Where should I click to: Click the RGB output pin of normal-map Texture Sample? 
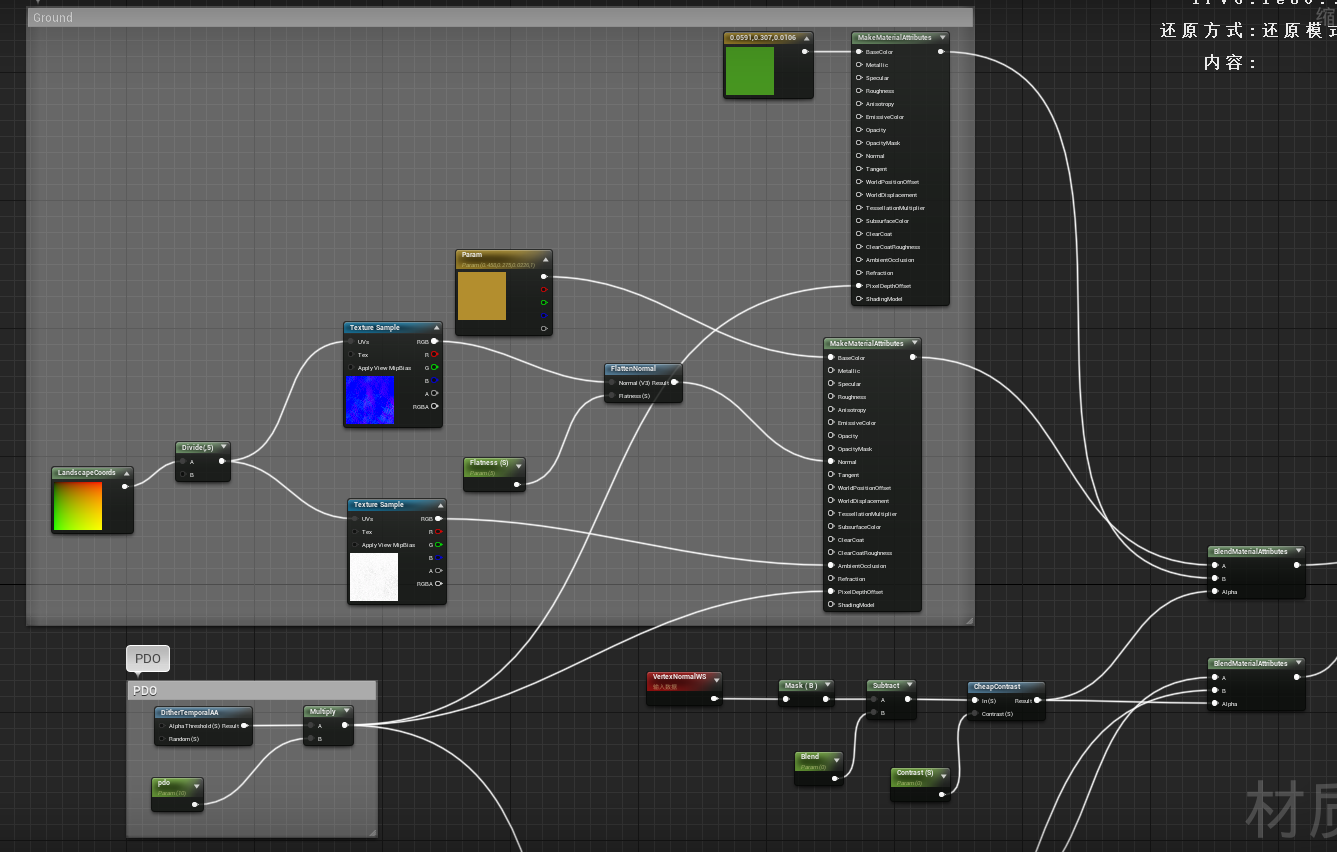coord(434,341)
